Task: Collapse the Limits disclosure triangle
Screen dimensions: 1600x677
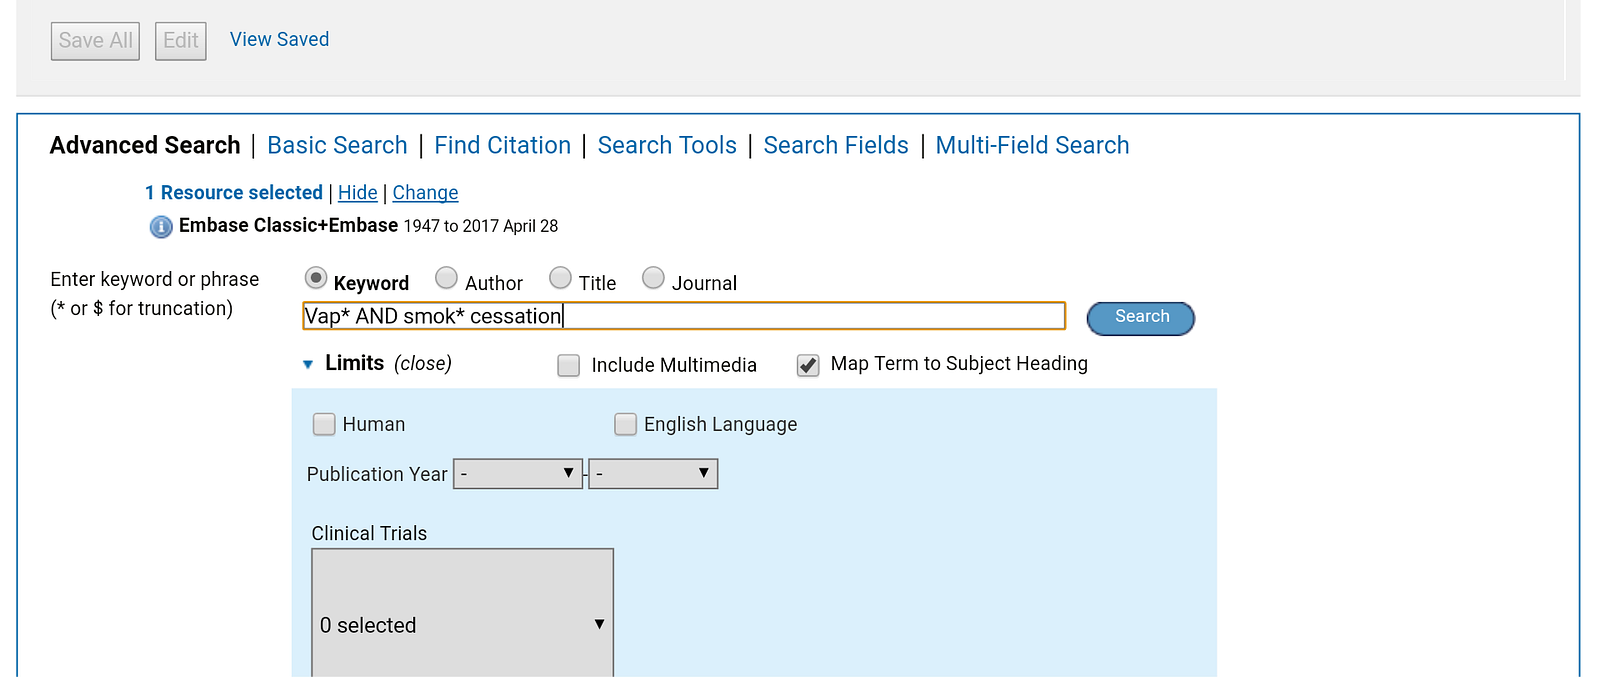Action: (x=308, y=364)
